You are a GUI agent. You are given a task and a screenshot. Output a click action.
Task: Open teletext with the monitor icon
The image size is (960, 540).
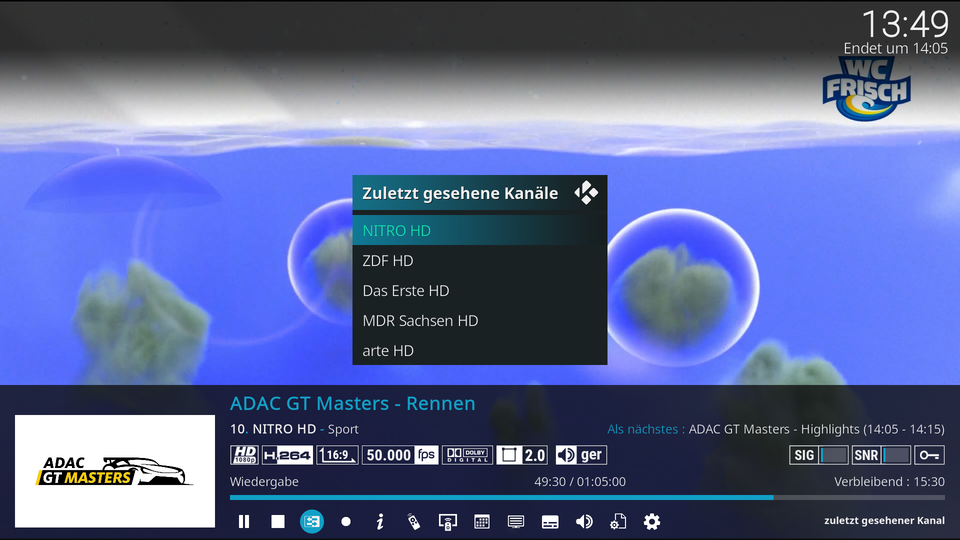pyautogui.click(x=516, y=522)
